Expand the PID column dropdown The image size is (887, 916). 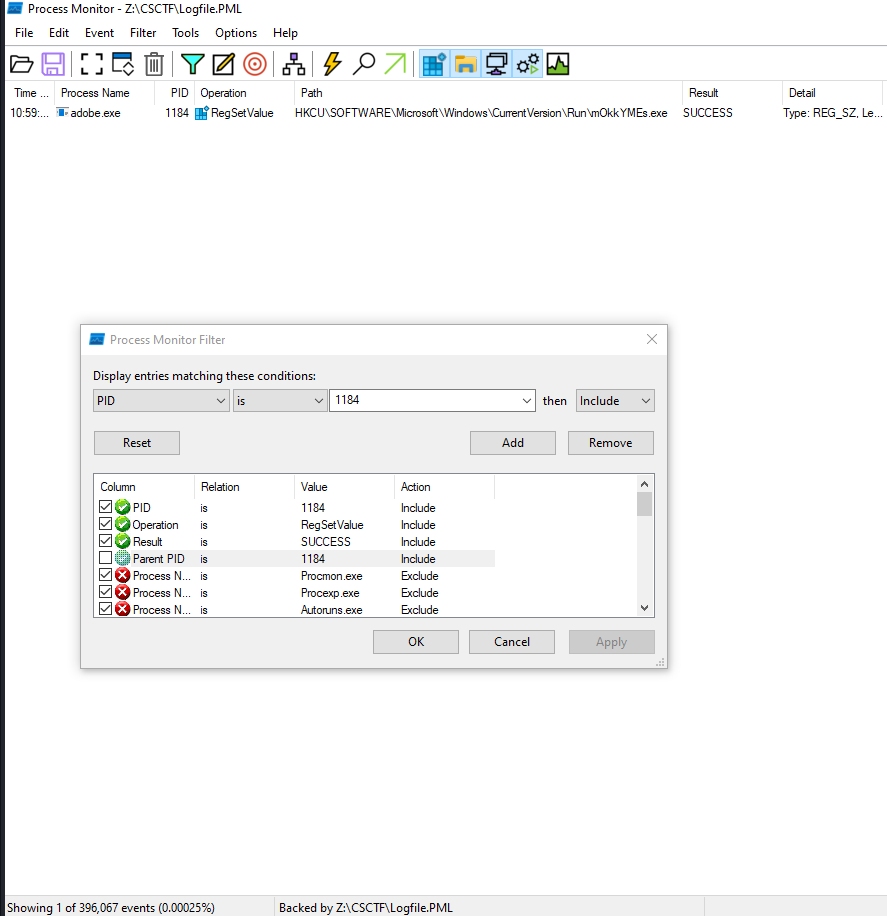point(221,401)
